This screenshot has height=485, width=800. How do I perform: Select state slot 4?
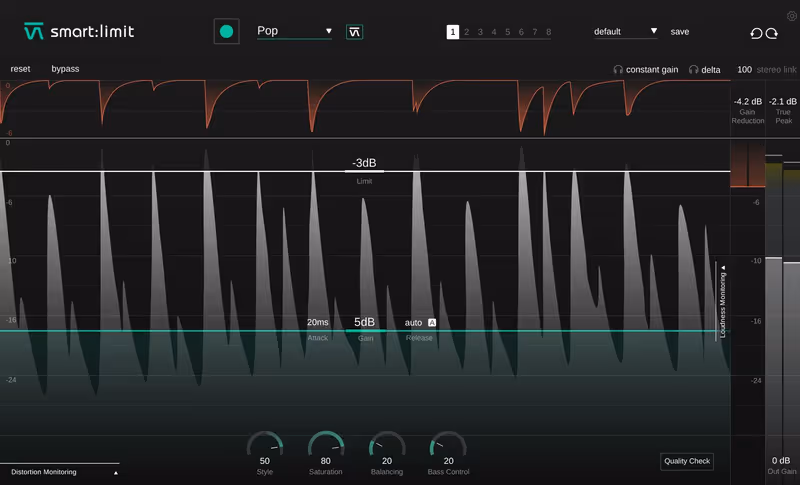click(x=494, y=32)
